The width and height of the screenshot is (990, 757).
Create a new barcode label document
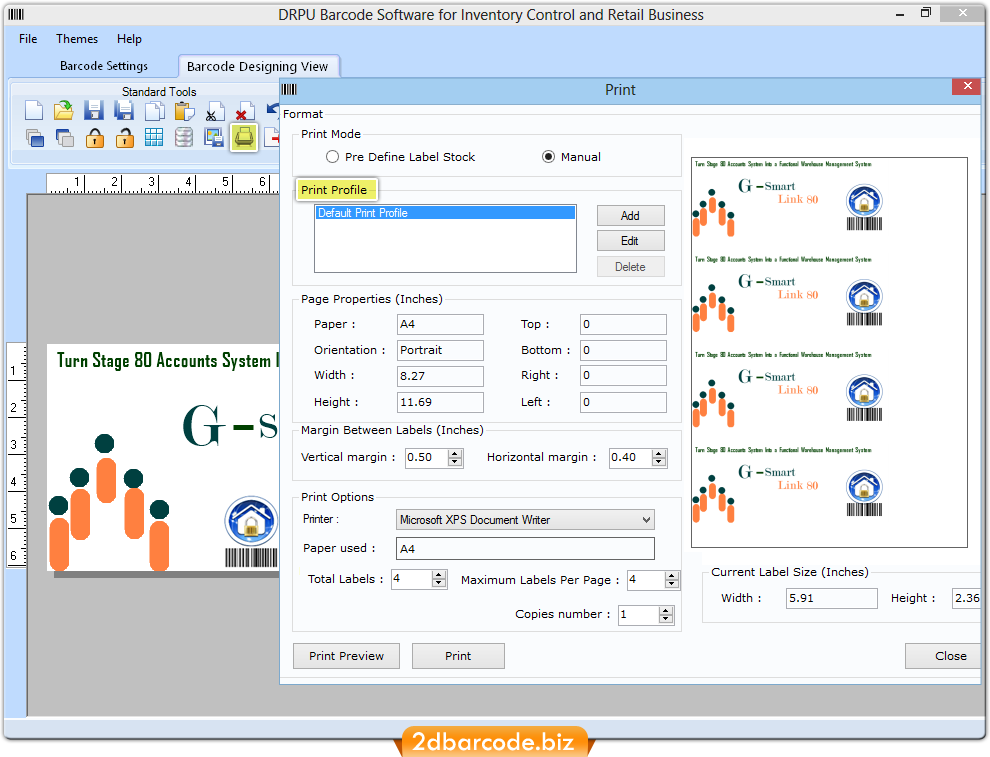tap(34, 110)
